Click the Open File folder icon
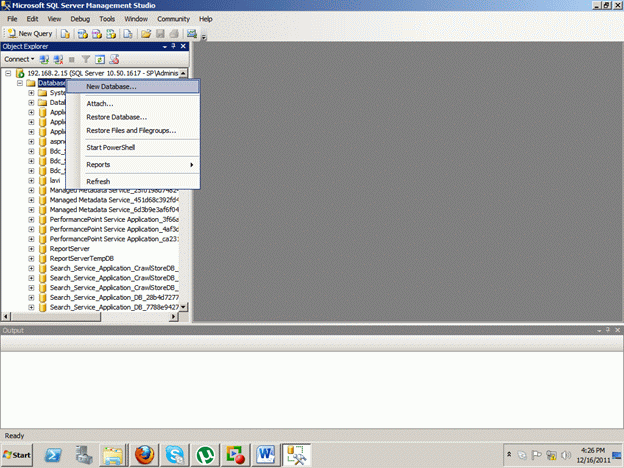Viewport: 624px width, 468px height. coord(146,34)
